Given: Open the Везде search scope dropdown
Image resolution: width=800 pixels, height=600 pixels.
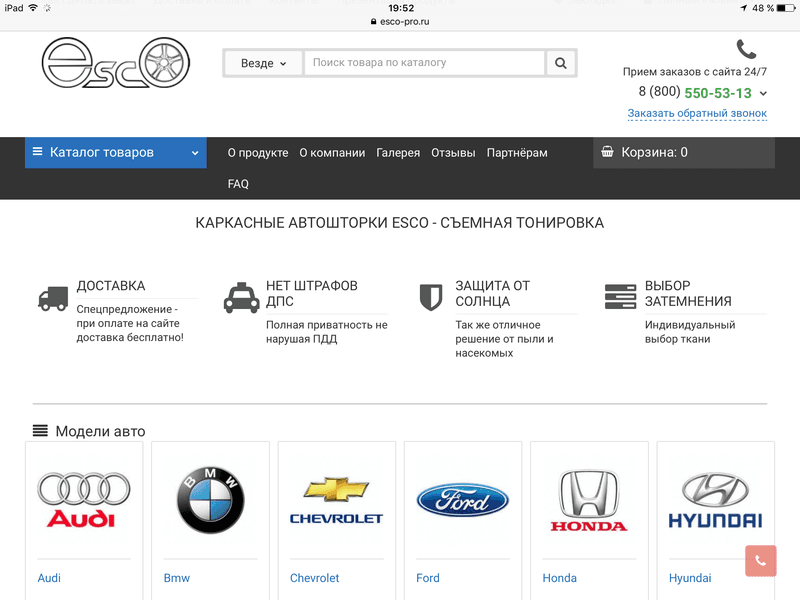Looking at the screenshot, I should 263,63.
